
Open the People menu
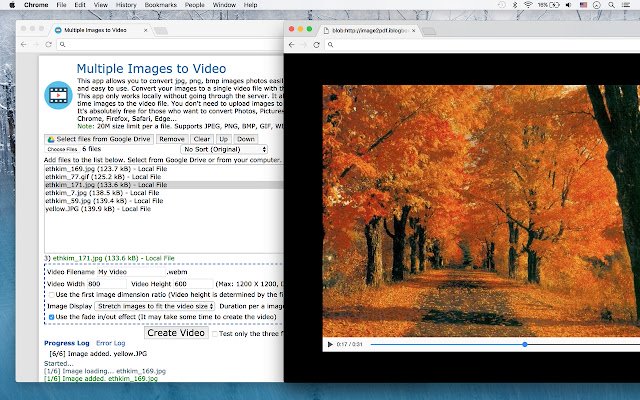coord(195,5)
